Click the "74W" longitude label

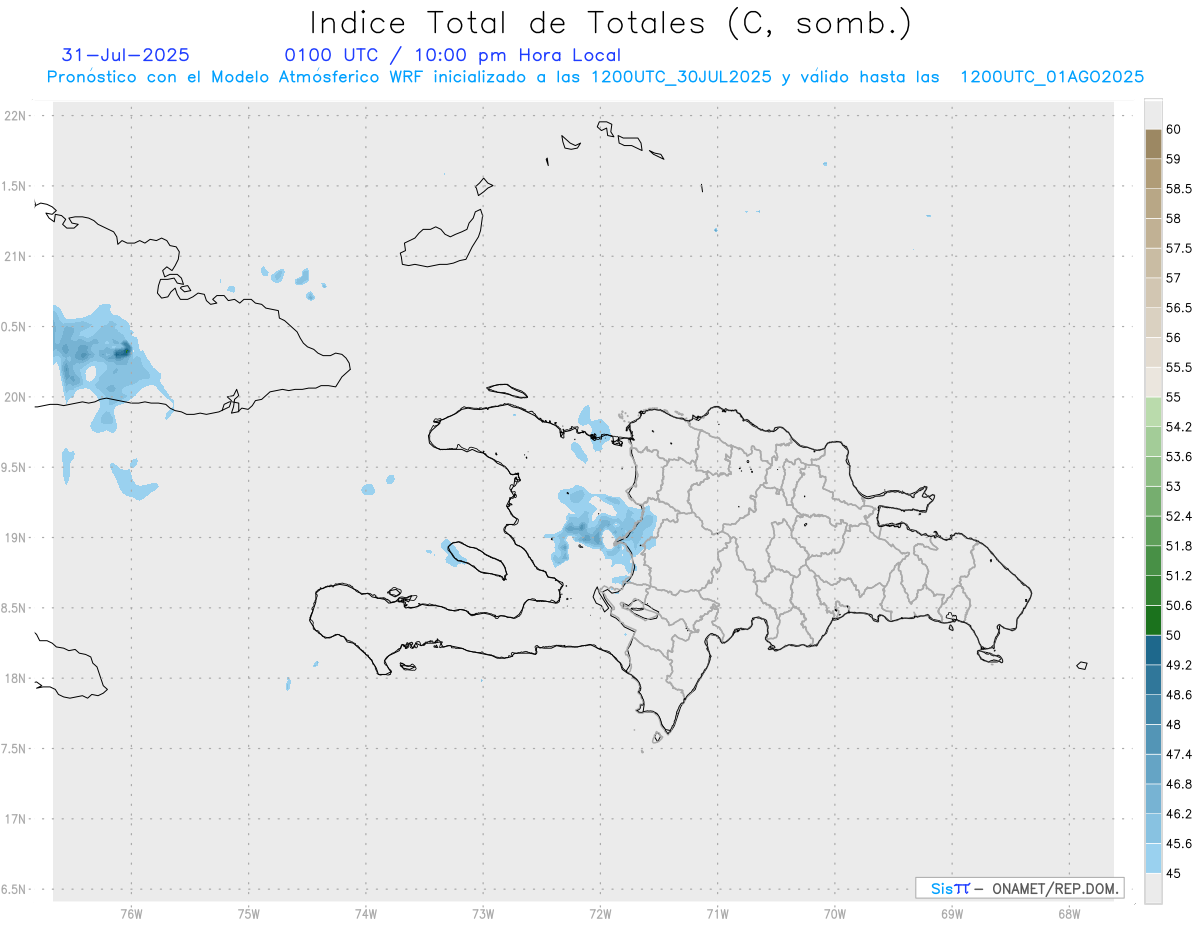pyautogui.click(x=366, y=913)
